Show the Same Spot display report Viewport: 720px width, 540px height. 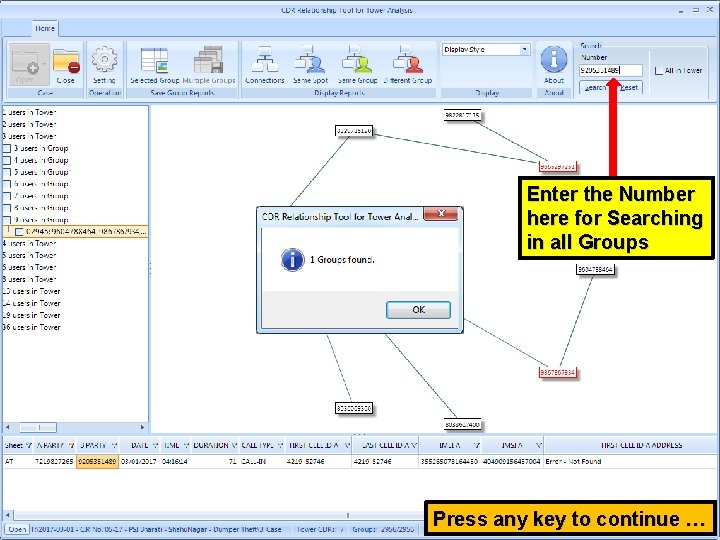click(310, 65)
